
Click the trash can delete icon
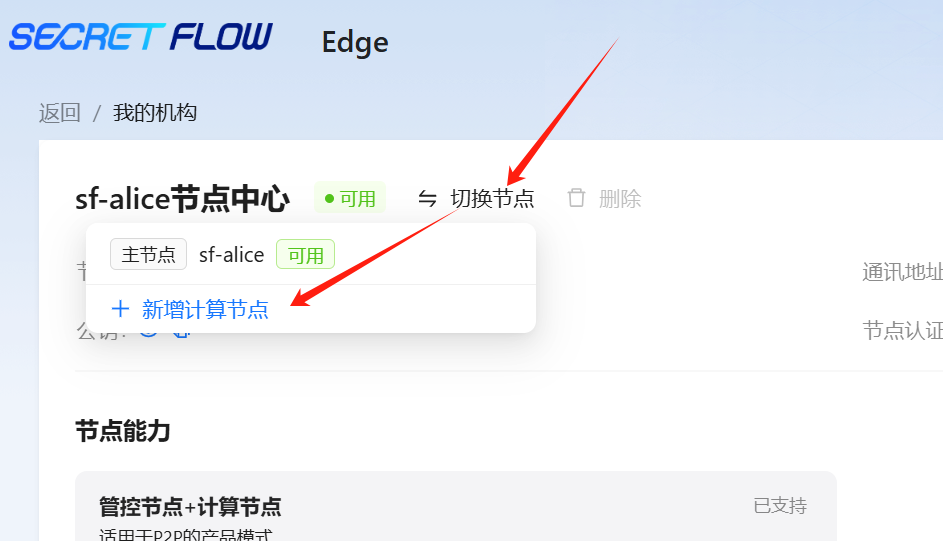pyautogui.click(x=576, y=198)
